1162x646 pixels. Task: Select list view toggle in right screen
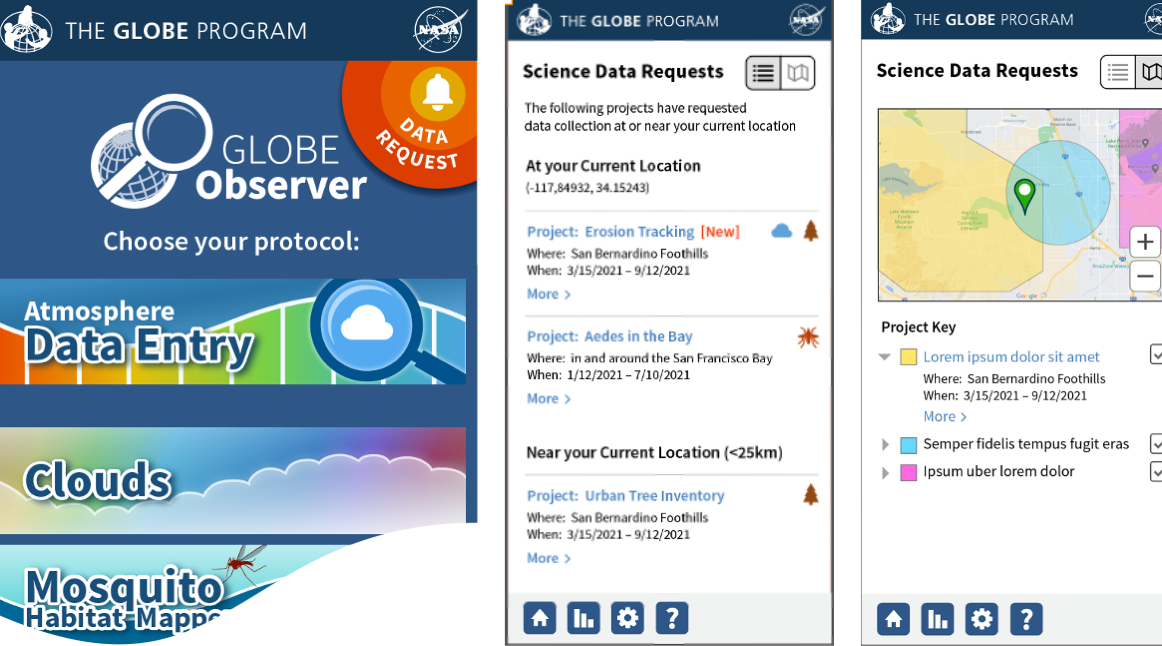pos(1118,72)
